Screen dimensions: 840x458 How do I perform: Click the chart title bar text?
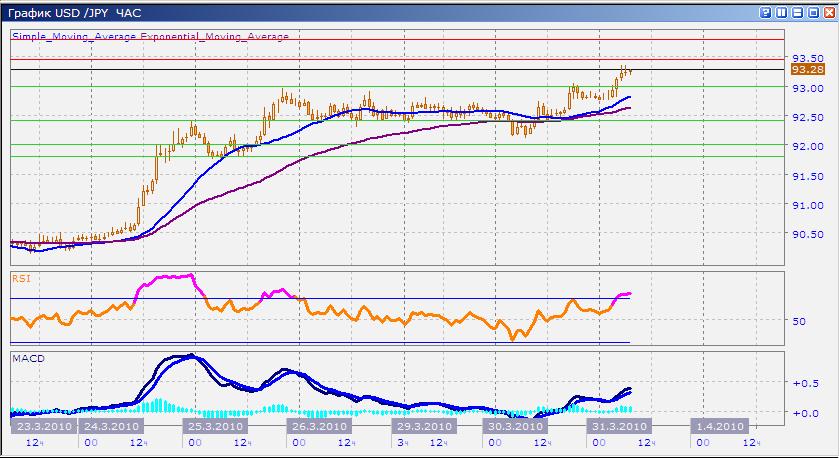[x=75, y=13]
